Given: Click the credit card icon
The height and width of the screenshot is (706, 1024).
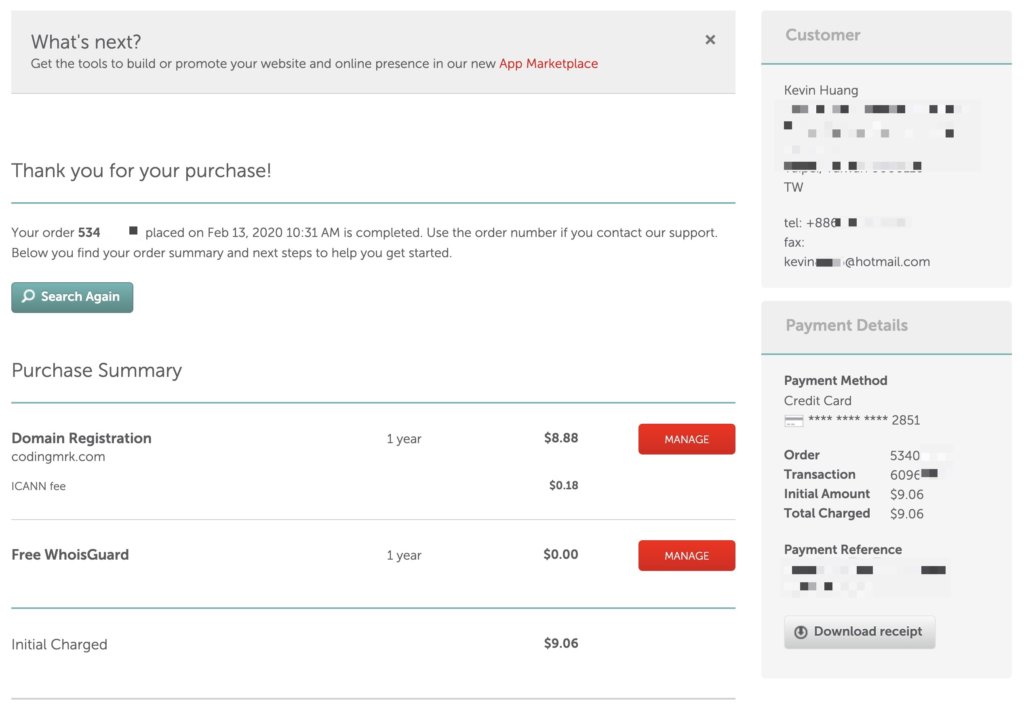Looking at the screenshot, I should pyautogui.click(x=793, y=421).
